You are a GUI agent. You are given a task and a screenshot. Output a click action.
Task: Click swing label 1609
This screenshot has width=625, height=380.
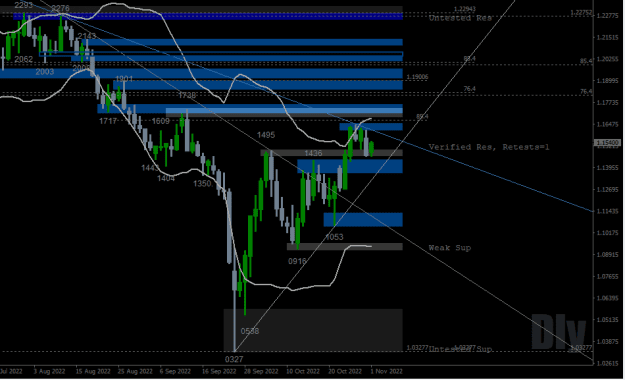tap(161, 121)
